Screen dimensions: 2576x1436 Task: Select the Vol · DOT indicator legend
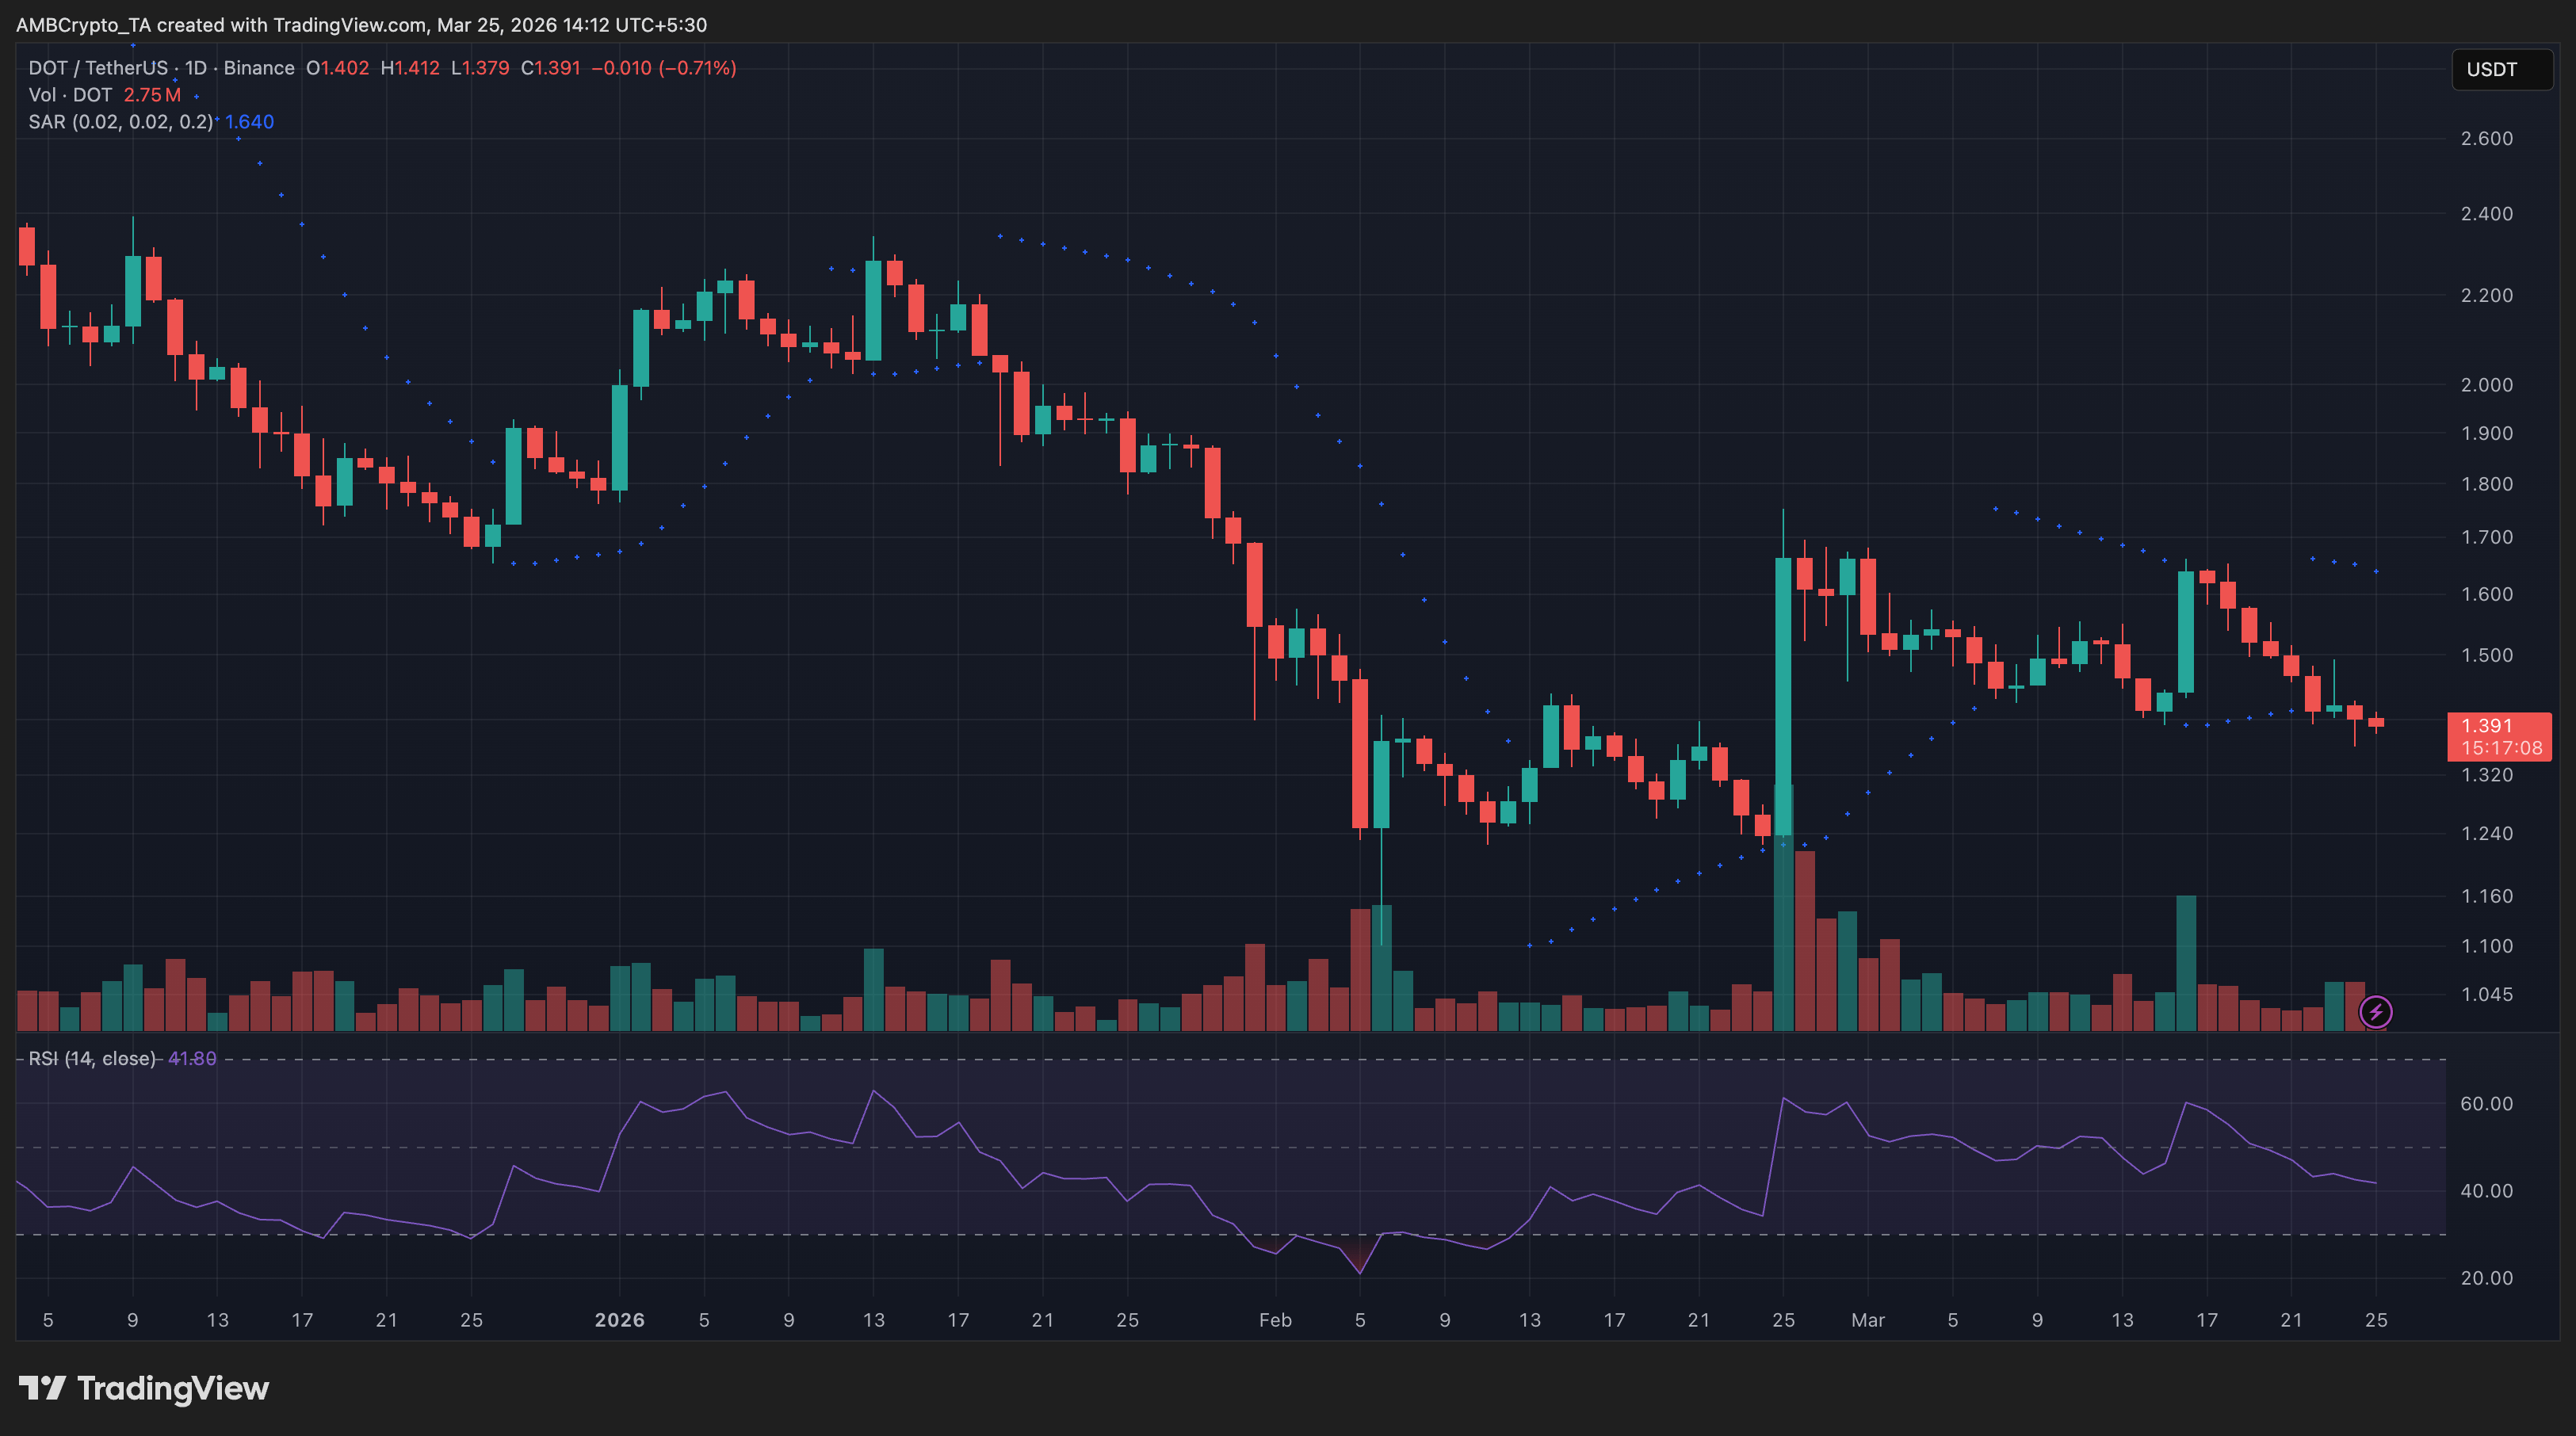click(x=70, y=95)
